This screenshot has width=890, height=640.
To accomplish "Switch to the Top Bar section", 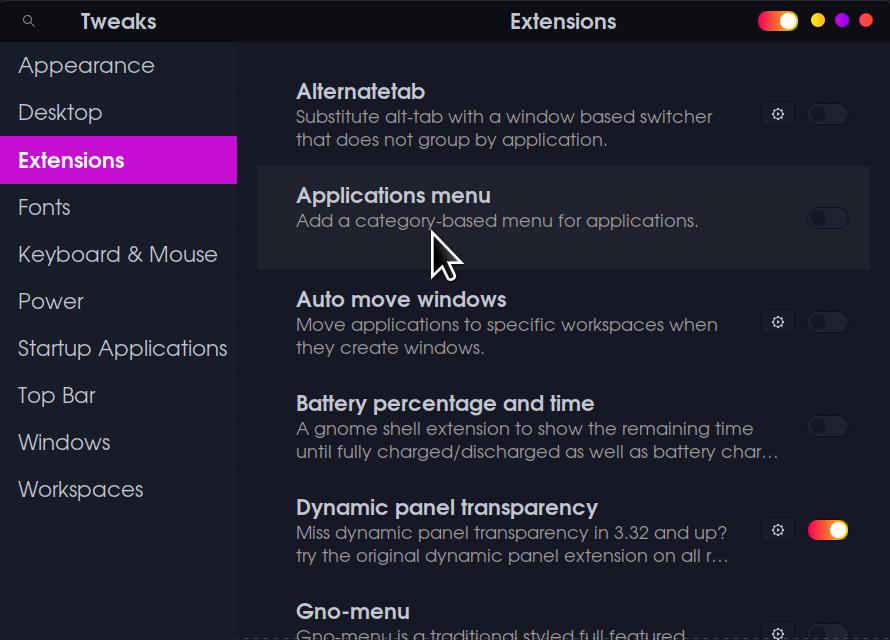I will [x=57, y=395].
